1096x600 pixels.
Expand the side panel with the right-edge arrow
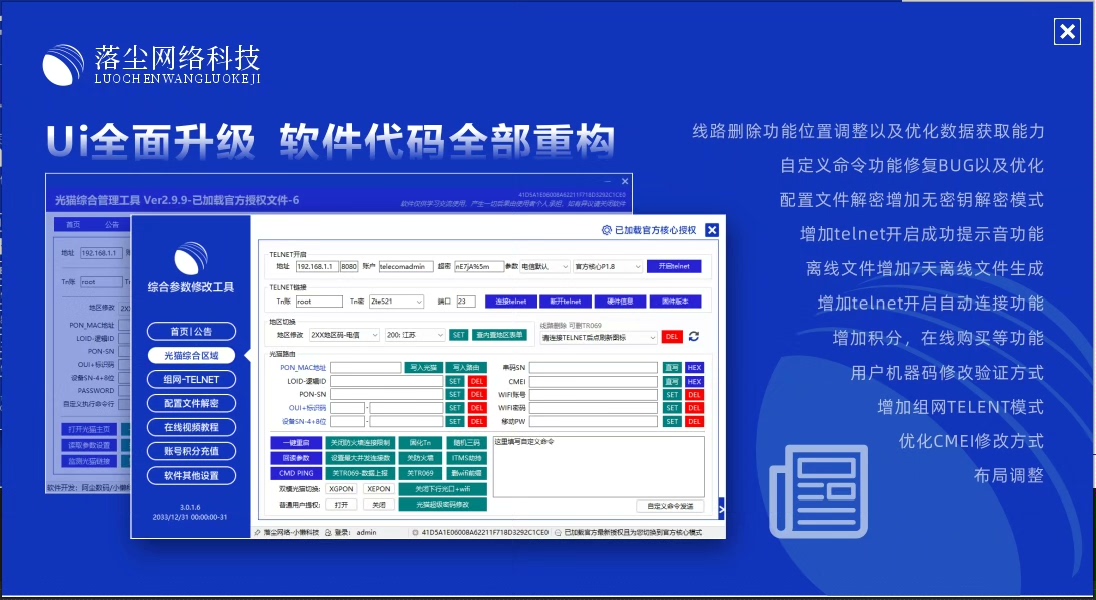point(721,508)
